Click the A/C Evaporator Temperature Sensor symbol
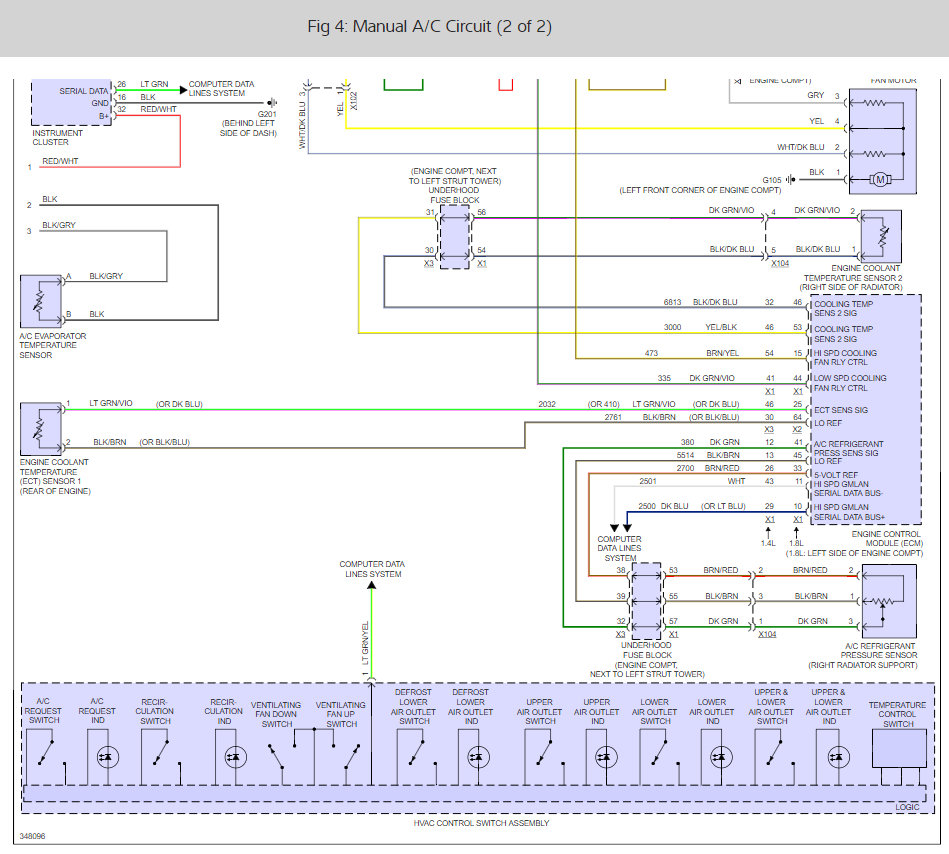Screen dimensions: 949x854 41,301
